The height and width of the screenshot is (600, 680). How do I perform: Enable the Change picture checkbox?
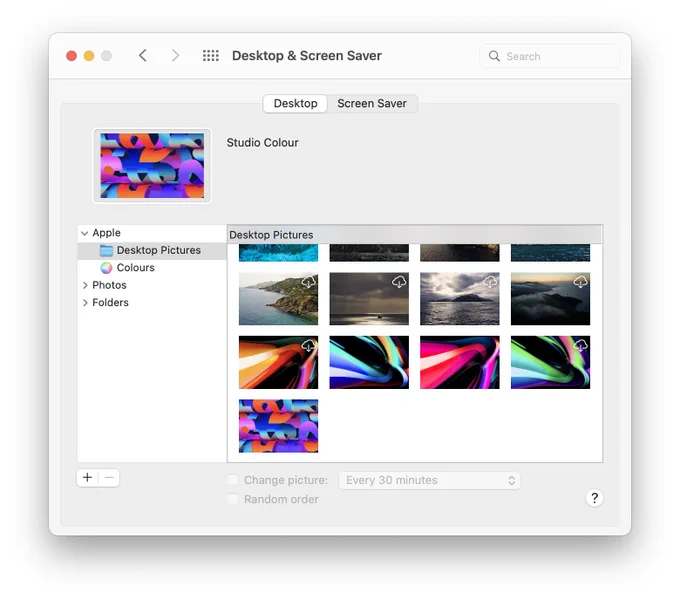click(233, 480)
